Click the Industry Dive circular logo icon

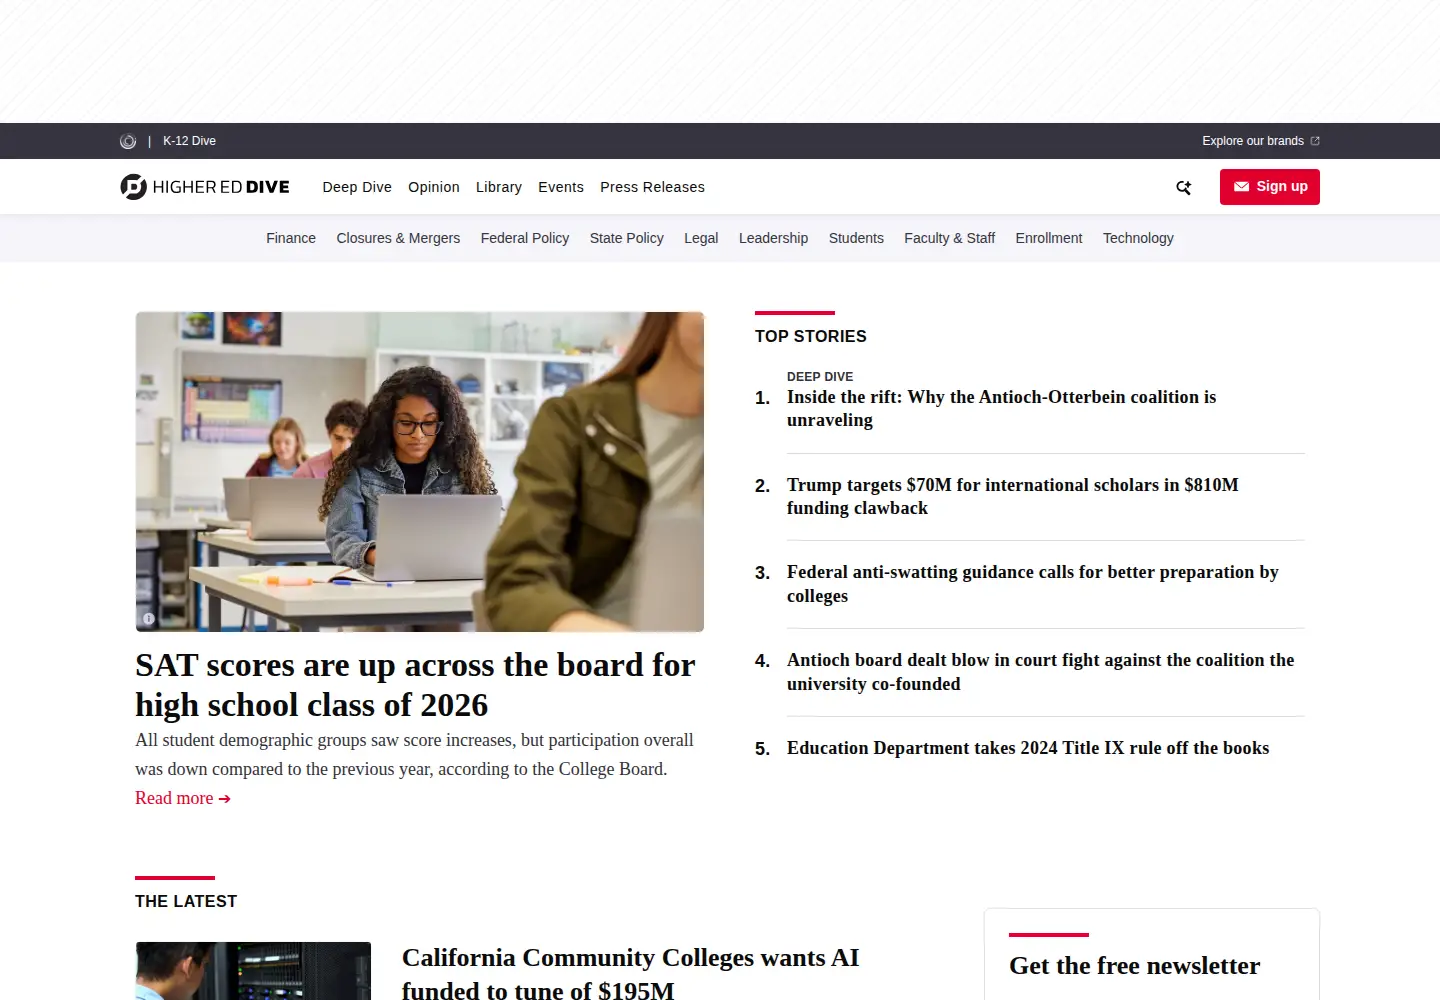(128, 141)
